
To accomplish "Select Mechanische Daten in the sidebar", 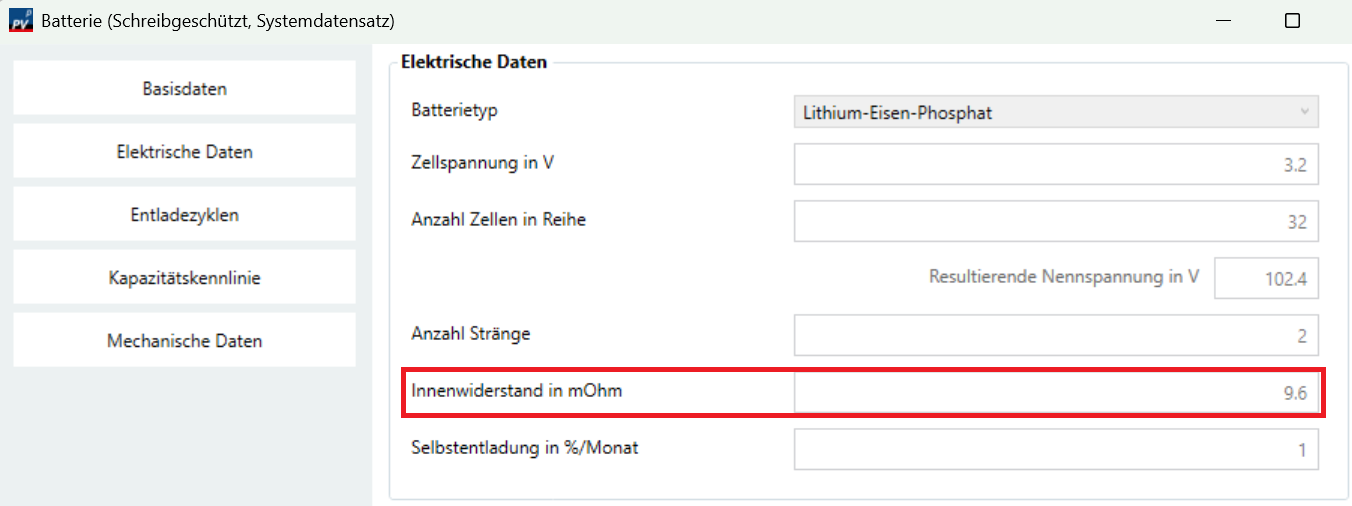I will pos(184,341).
